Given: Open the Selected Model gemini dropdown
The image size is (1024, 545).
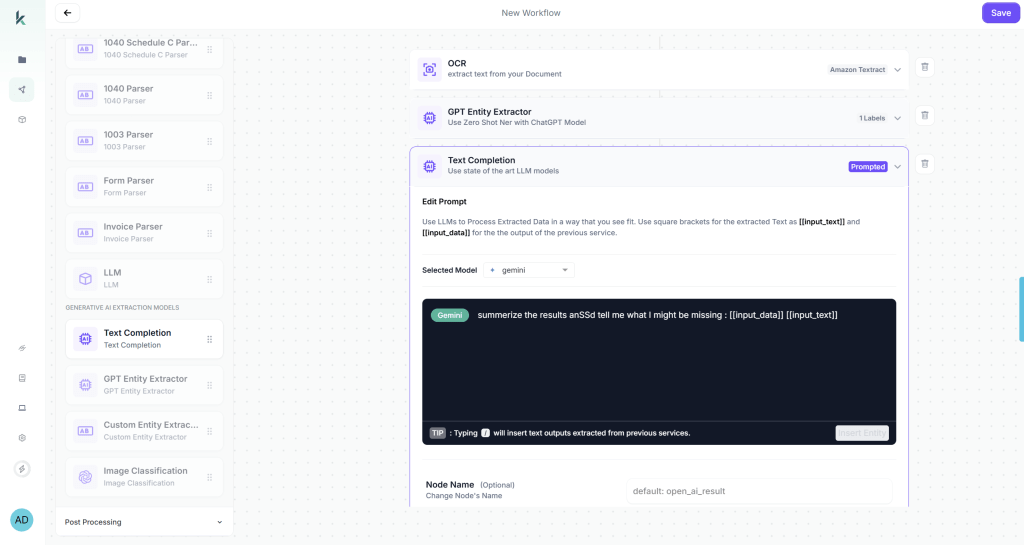Looking at the screenshot, I should tap(529, 270).
